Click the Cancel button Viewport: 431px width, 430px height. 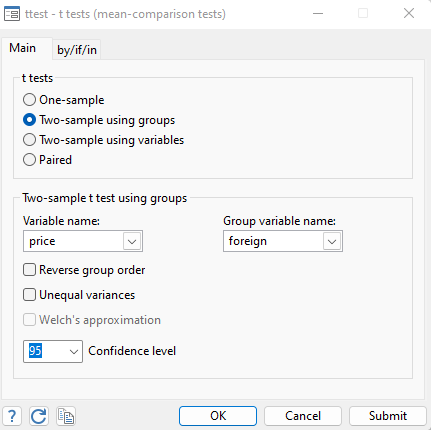[x=303, y=416]
